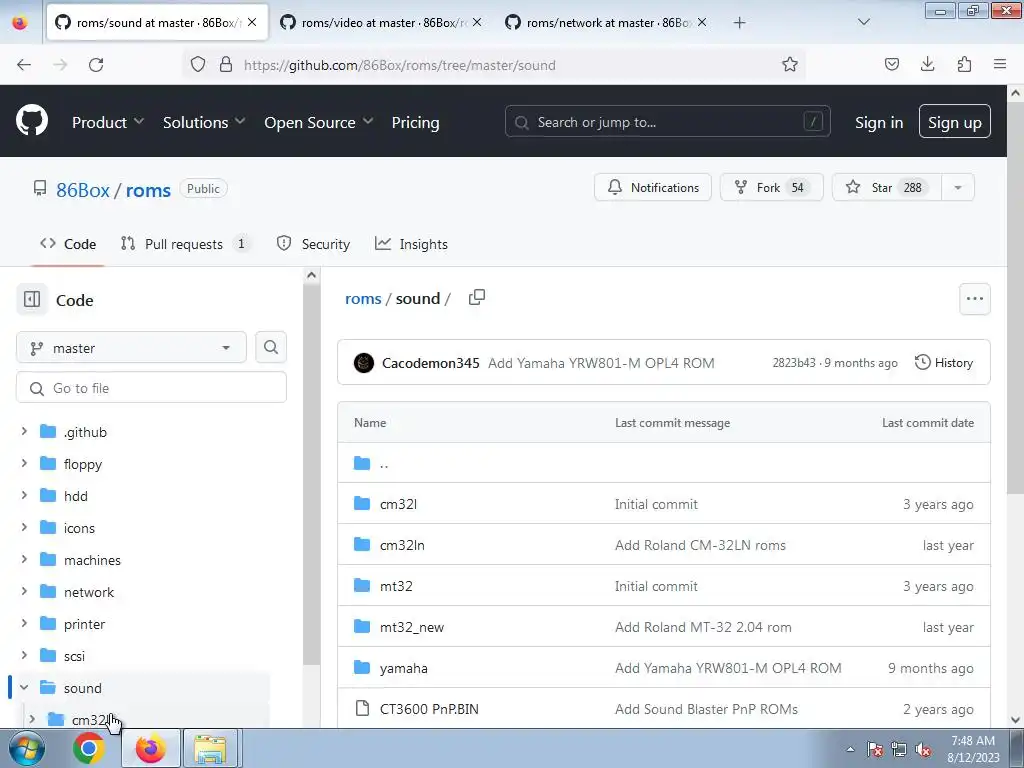Open the Star lists dropdown arrow
Viewport: 1024px width, 768px height.
957,187
